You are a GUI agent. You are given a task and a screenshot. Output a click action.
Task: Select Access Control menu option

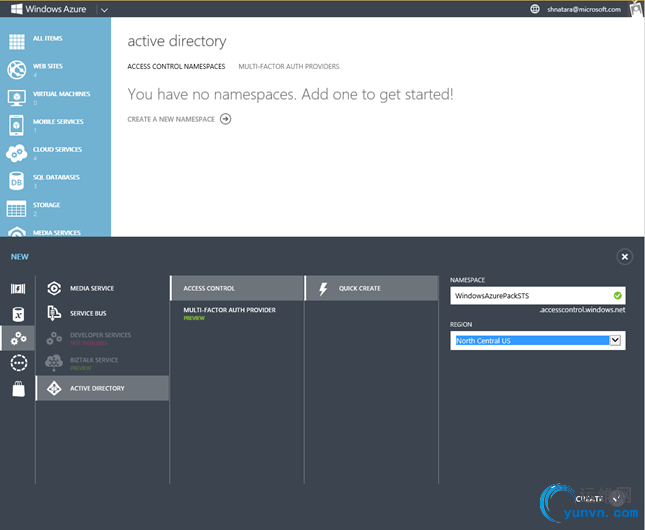pyautogui.click(x=237, y=288)
